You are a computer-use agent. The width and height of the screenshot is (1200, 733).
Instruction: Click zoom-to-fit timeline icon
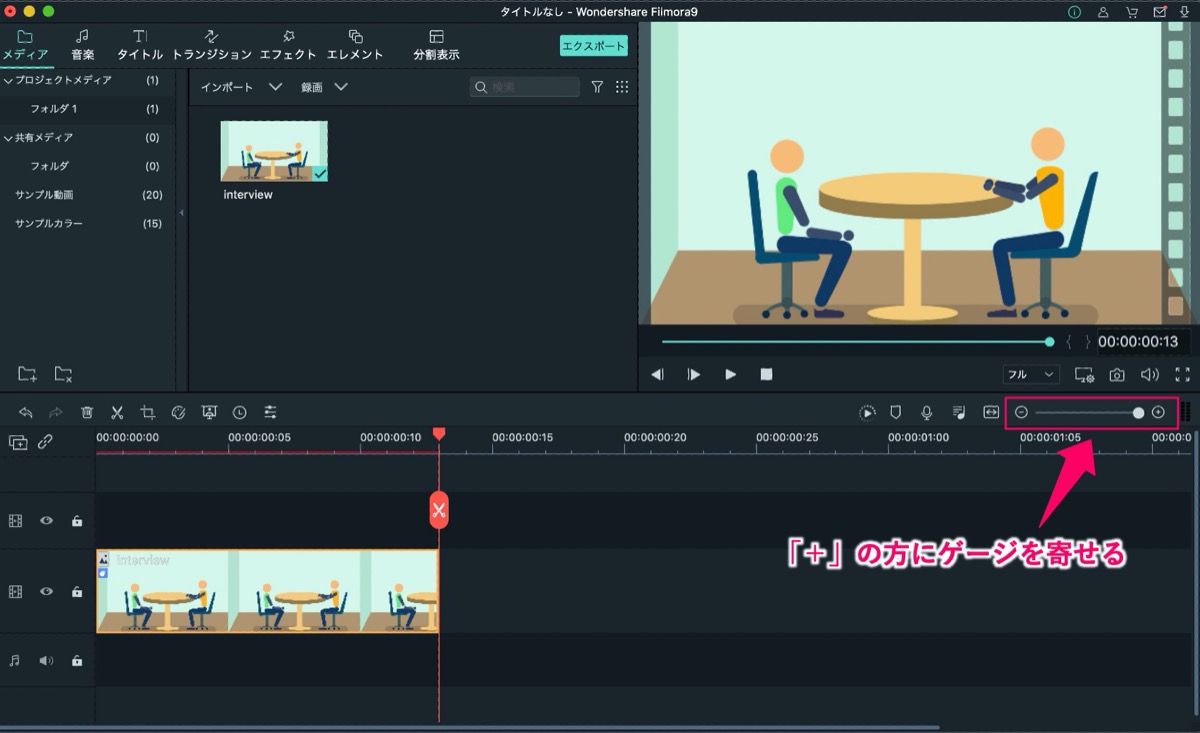(x=991, y=412)
